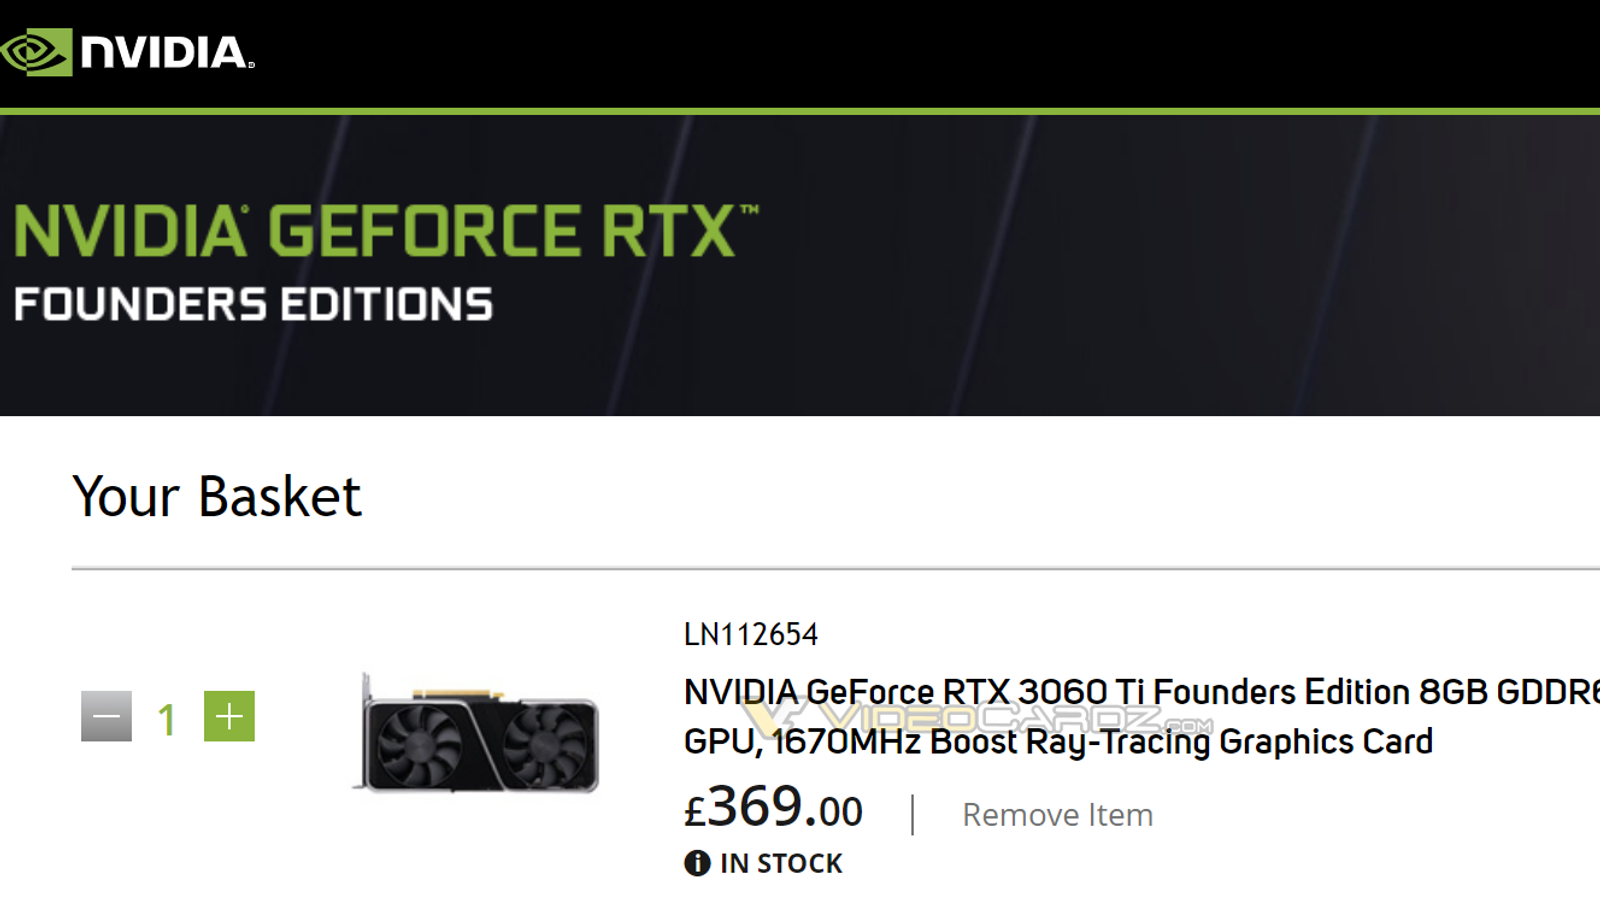Click the product code LN112654
This screenshot has width=1600, height=900.
(750, 634)
